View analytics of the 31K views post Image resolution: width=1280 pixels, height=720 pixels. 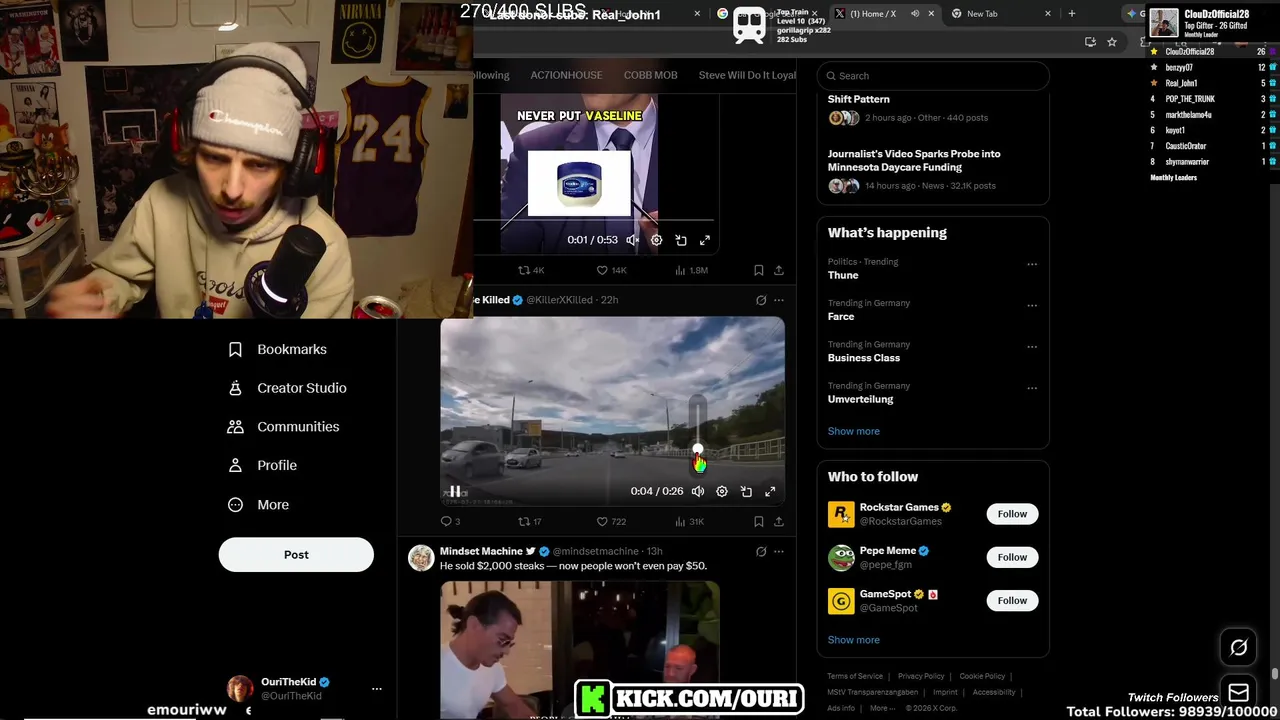[690, 521]
